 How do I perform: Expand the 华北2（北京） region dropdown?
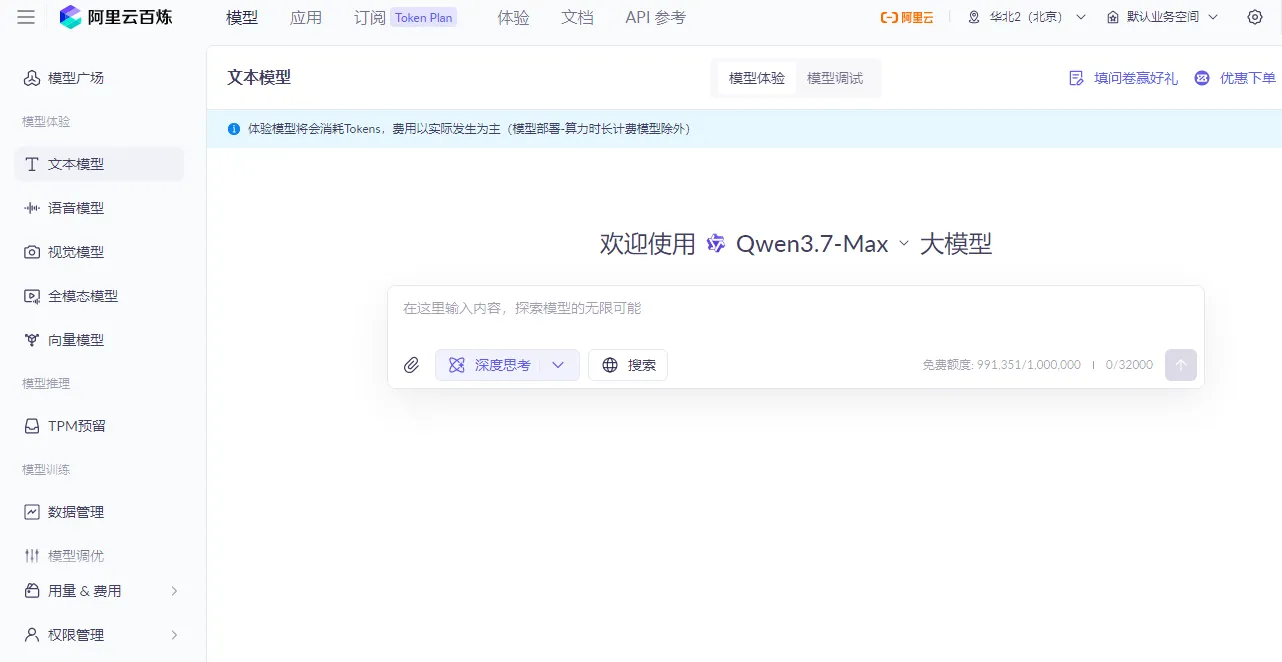click(1027, 17)
